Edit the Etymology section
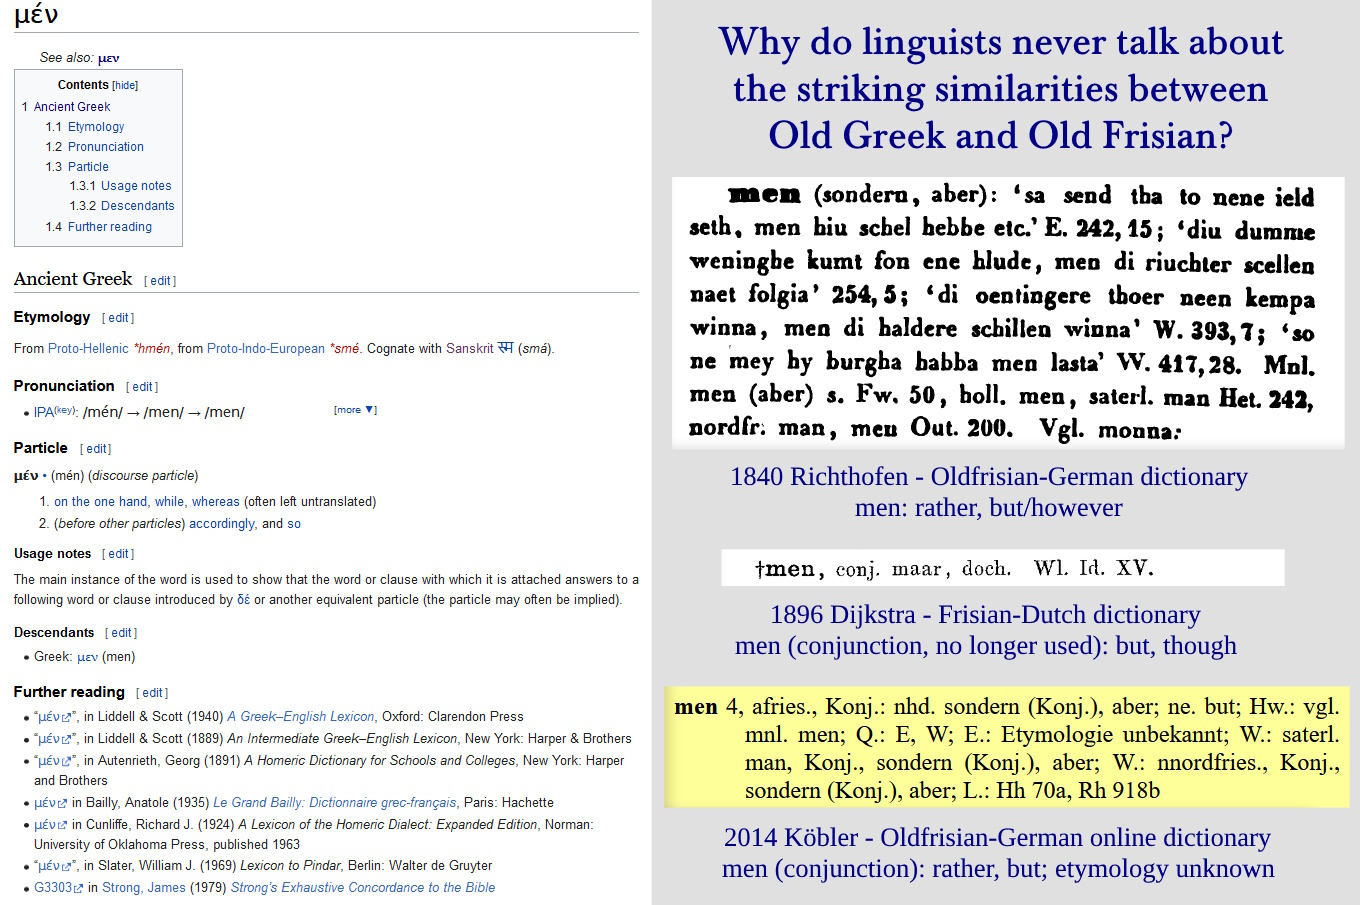Screen dimensions: 1360x905 pyautogui.click(x=118, y=318)
